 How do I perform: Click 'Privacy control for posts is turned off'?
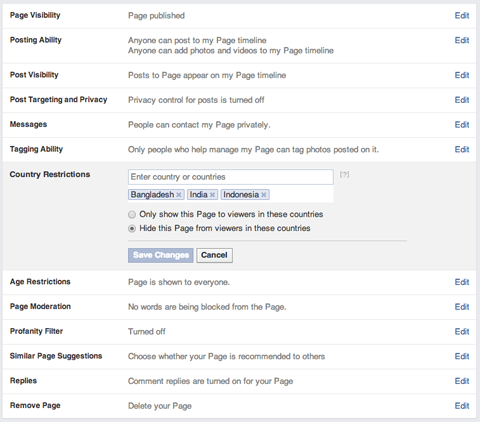[x=196, y=100]
